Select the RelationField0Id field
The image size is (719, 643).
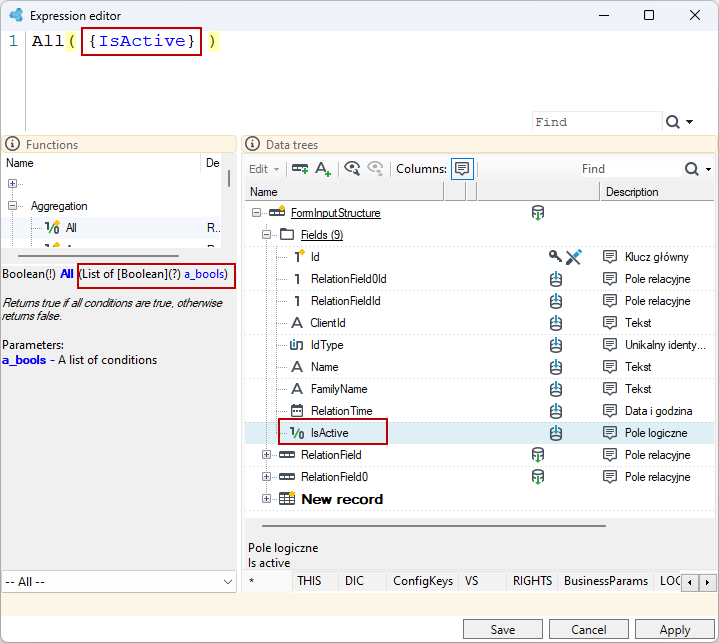[348, 279]
